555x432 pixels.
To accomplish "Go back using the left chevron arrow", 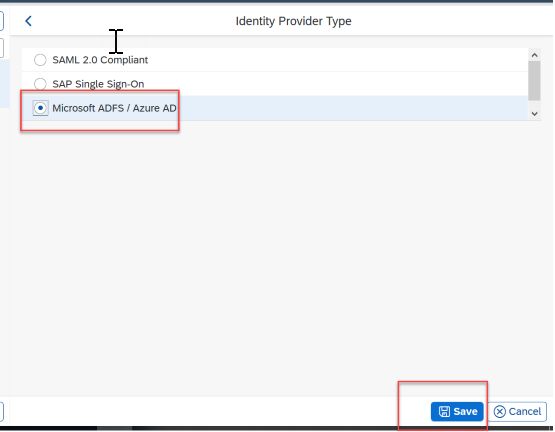I will 29,21.
